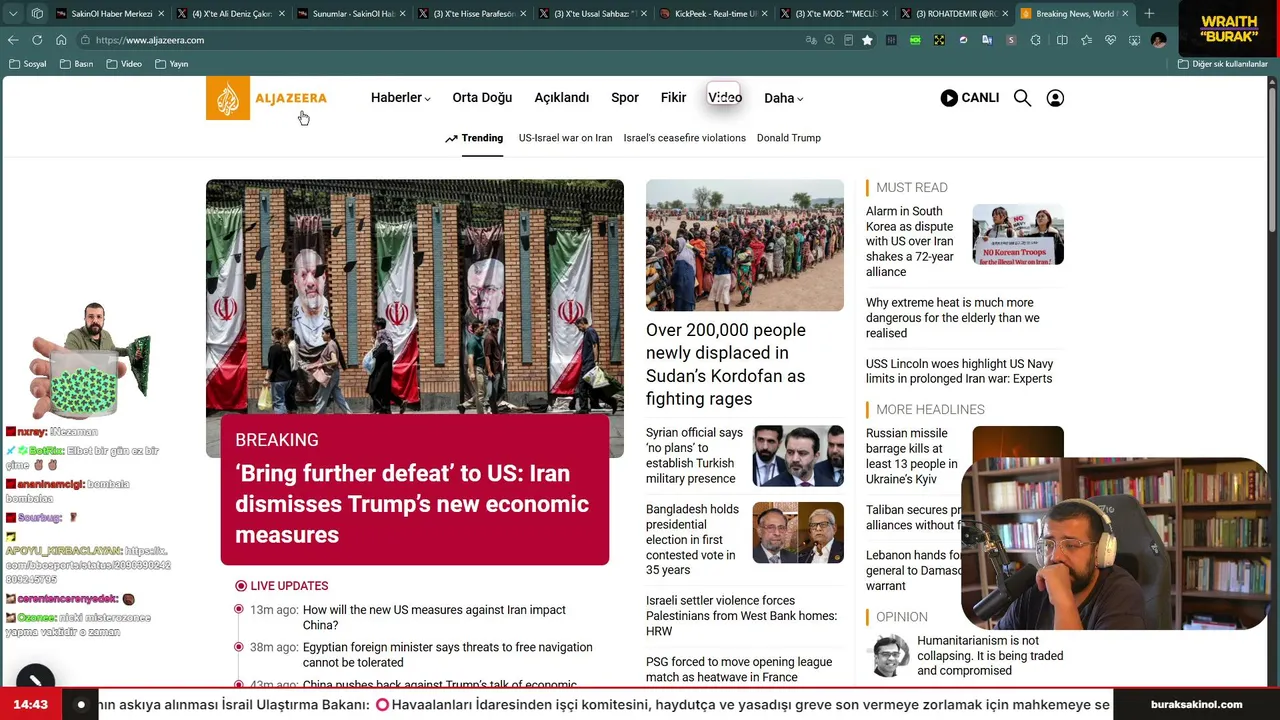Click the gray S extension icon

coord(1011,40)
